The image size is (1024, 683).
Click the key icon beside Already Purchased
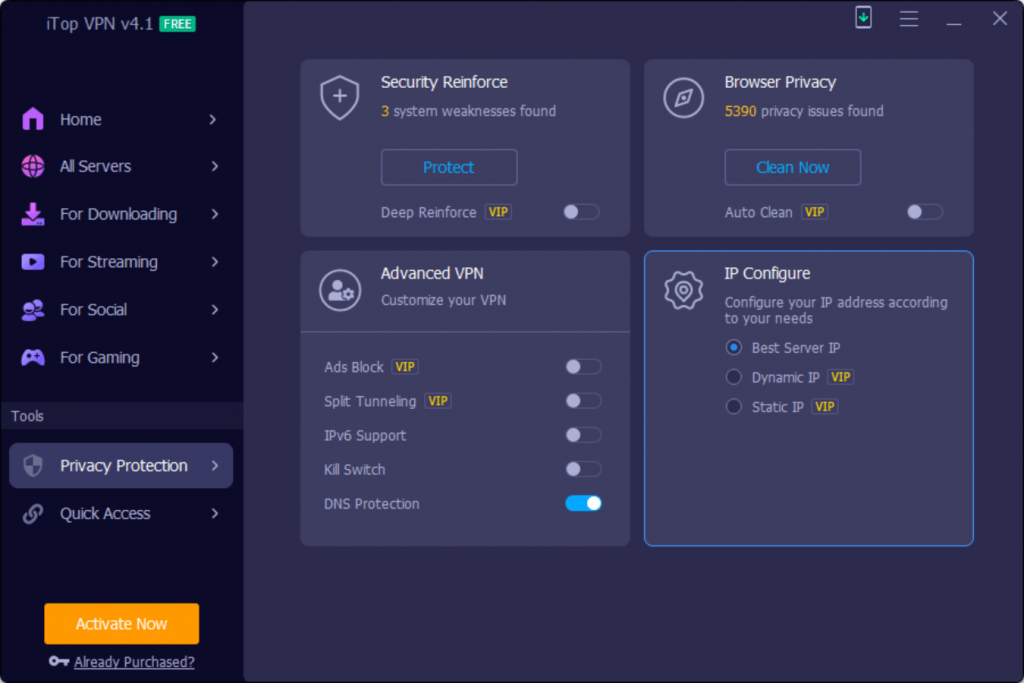(x=59, y=661)
